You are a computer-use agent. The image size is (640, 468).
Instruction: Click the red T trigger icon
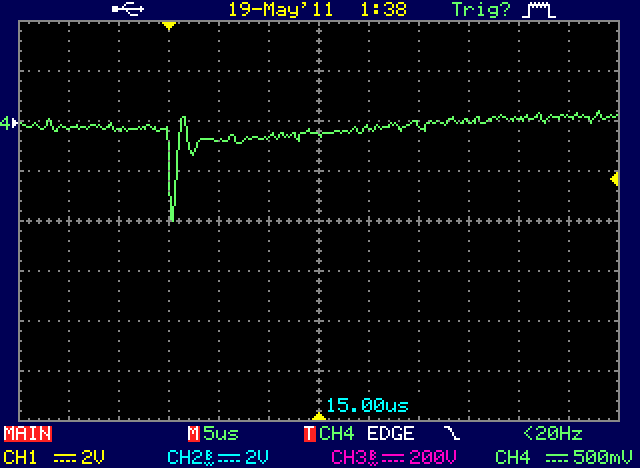[310, 433]
